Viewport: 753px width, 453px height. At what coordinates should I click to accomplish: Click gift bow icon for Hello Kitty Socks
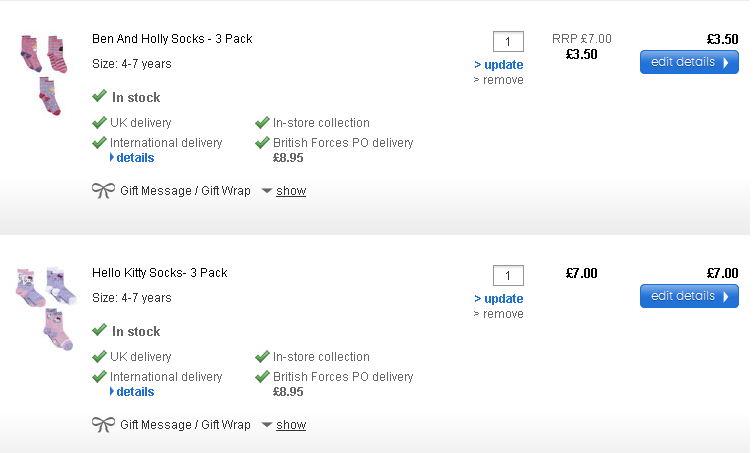click(103, 424)
